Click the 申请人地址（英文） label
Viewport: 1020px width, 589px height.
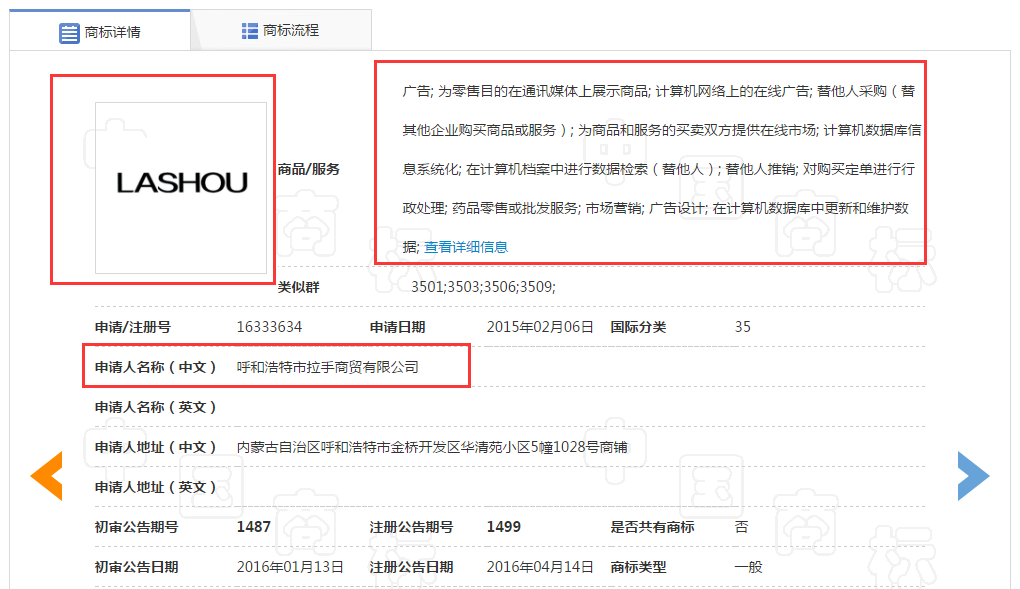click(x=155, y=487)
